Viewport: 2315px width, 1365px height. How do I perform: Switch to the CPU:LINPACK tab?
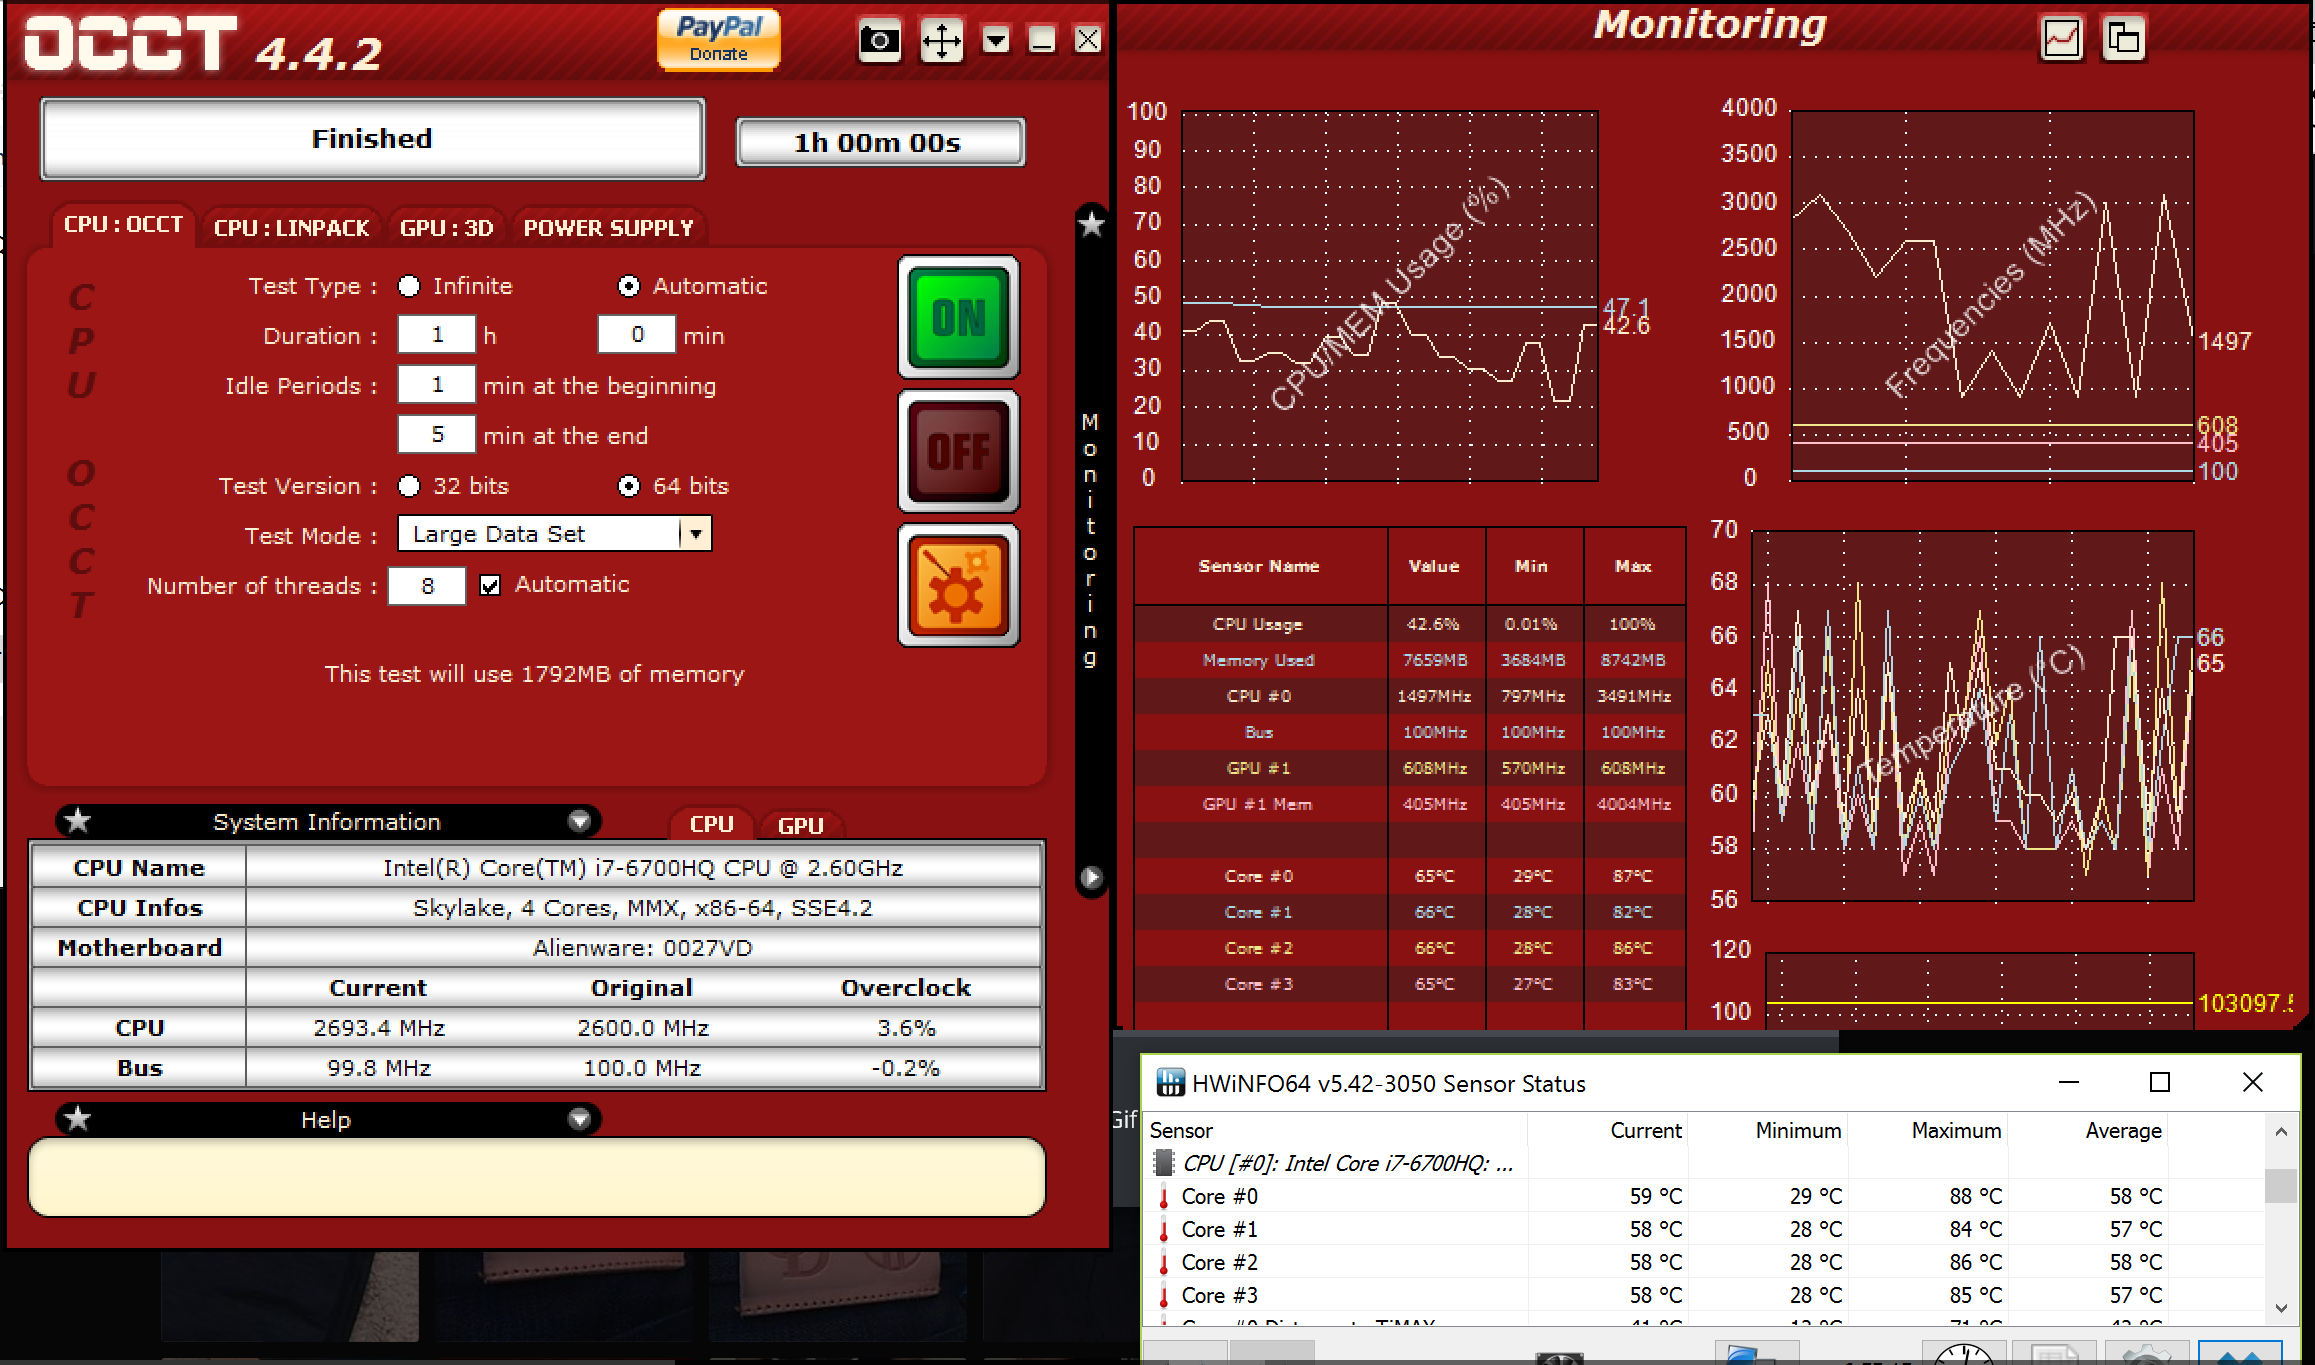(292, 228)
